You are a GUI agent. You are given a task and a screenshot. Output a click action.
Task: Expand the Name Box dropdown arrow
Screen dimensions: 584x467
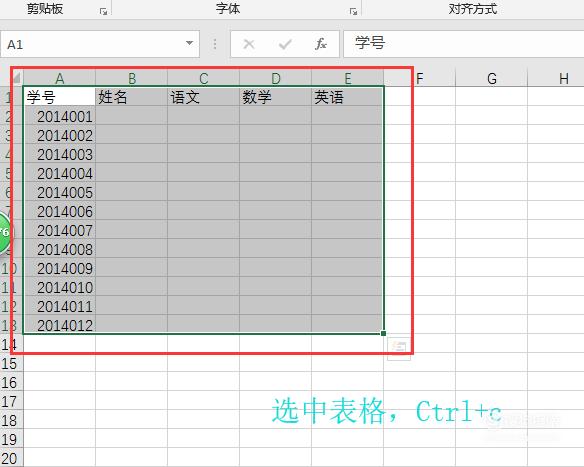point(190,44)
